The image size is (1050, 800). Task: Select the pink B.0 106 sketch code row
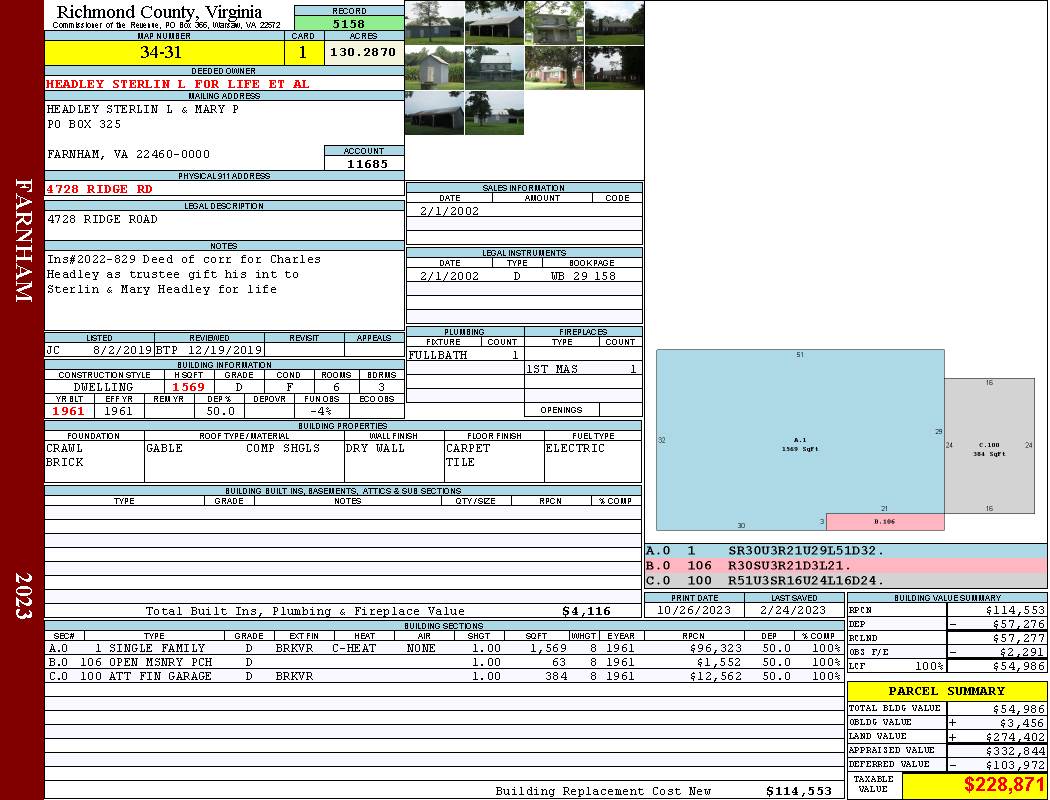pos(845,566)
